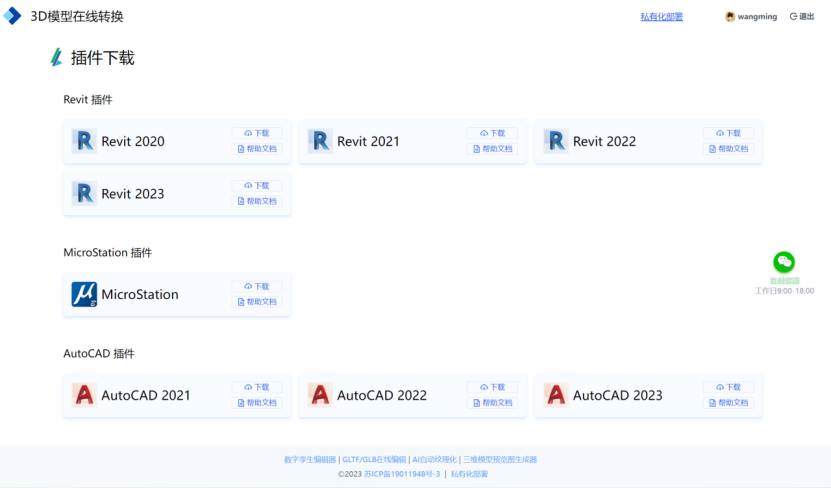Click the AutoCAD 插件 section heading
The image size is (831, 488).
point(99,353)
